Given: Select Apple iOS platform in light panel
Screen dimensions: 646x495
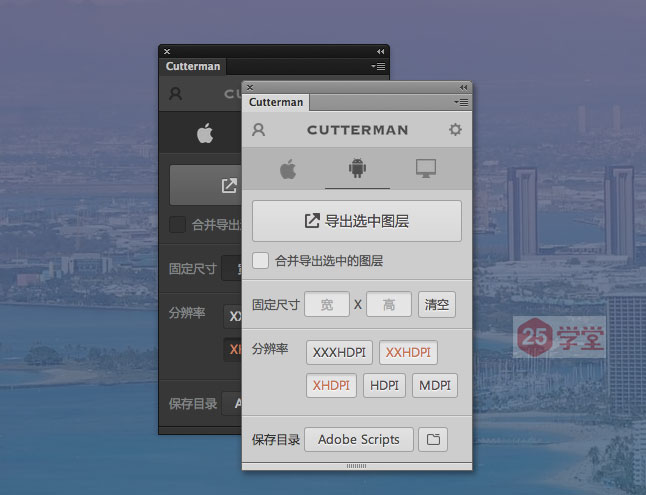Looking at the screenshot, I should [288, 169].
